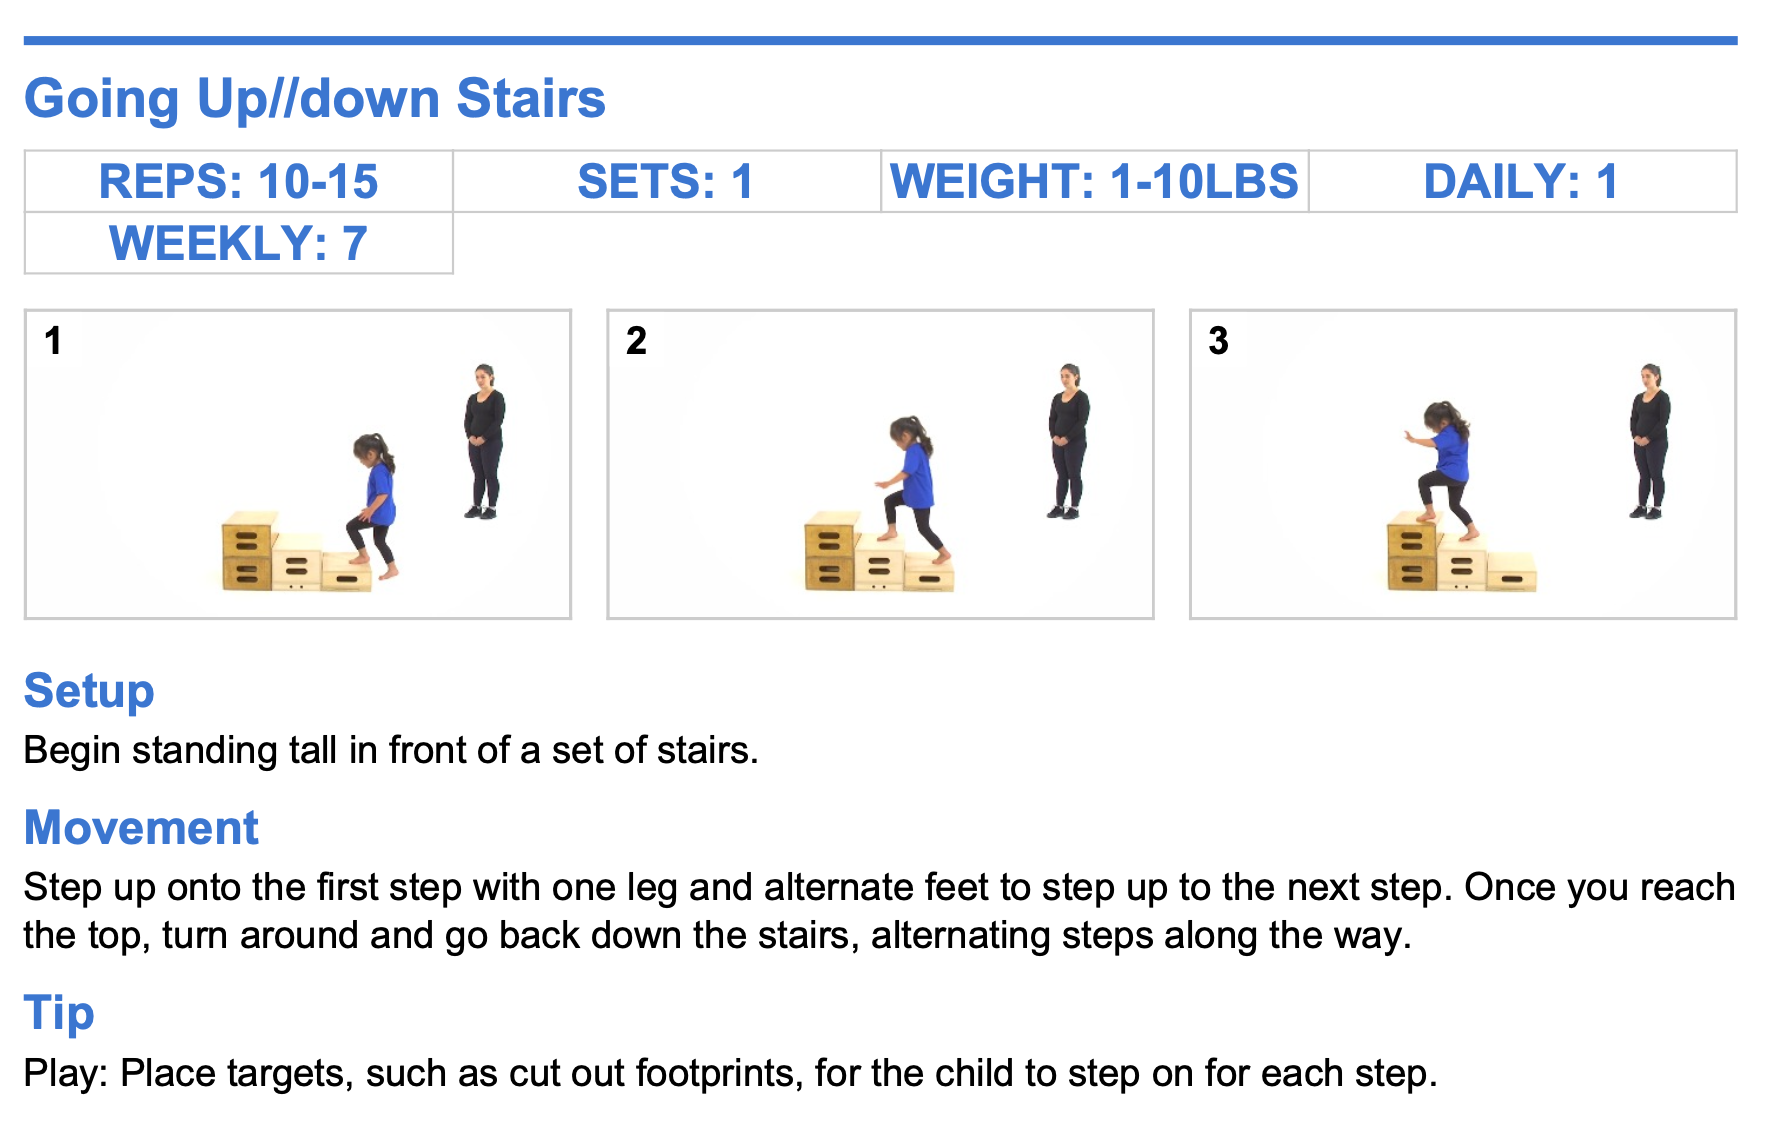Click the Setup heading
The width and height of the screenshot is (1790, 1128).
coord(89,691)
